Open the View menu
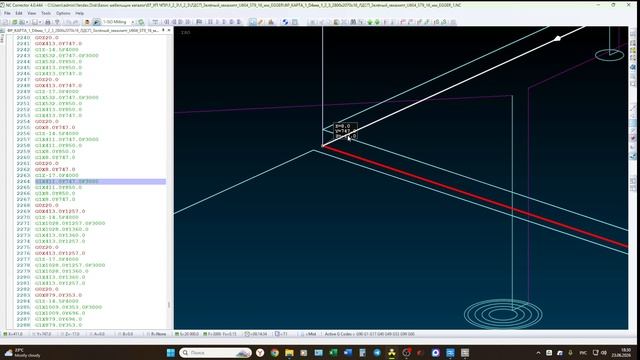640x360 pixels. coord(31,13)
